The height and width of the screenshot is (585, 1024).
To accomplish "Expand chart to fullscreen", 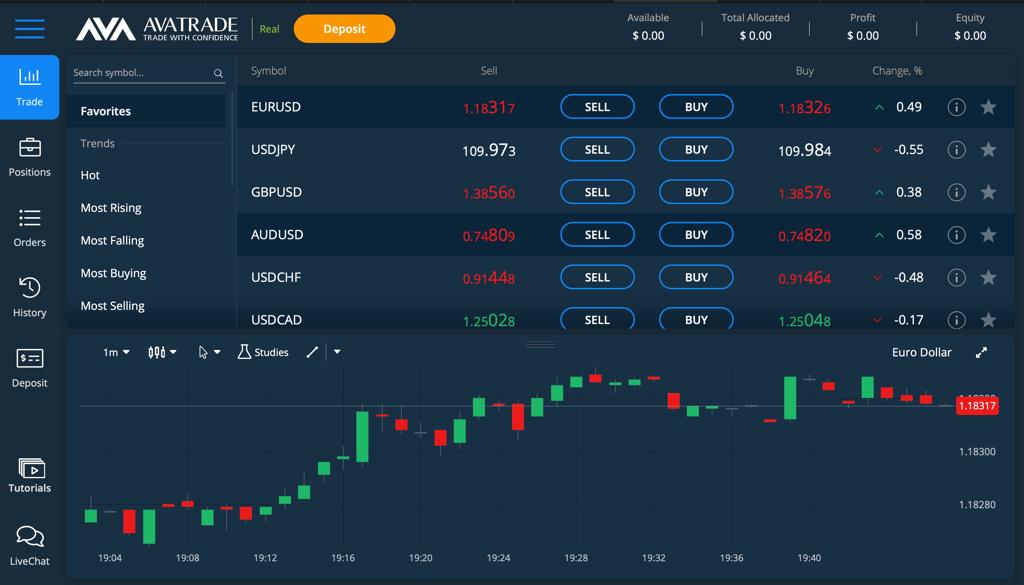I will 981,353.
